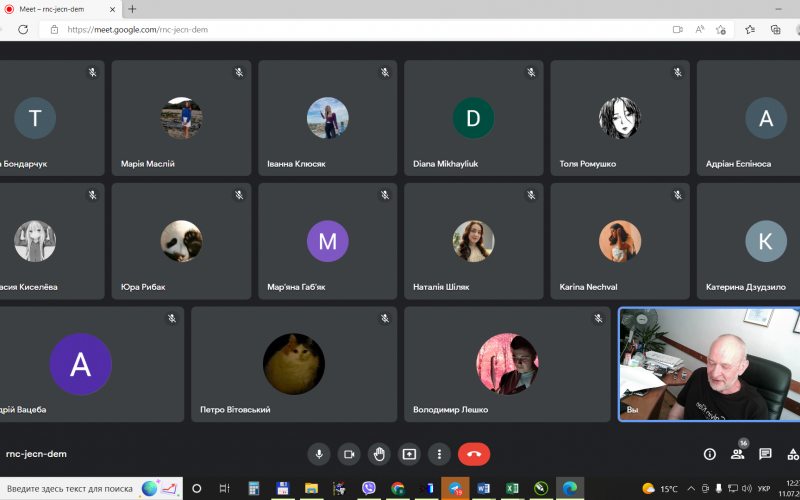Open the meeting details info icon
Image resolution: width=800 pixels, height=500 pixels.
(x=710, y=454)
